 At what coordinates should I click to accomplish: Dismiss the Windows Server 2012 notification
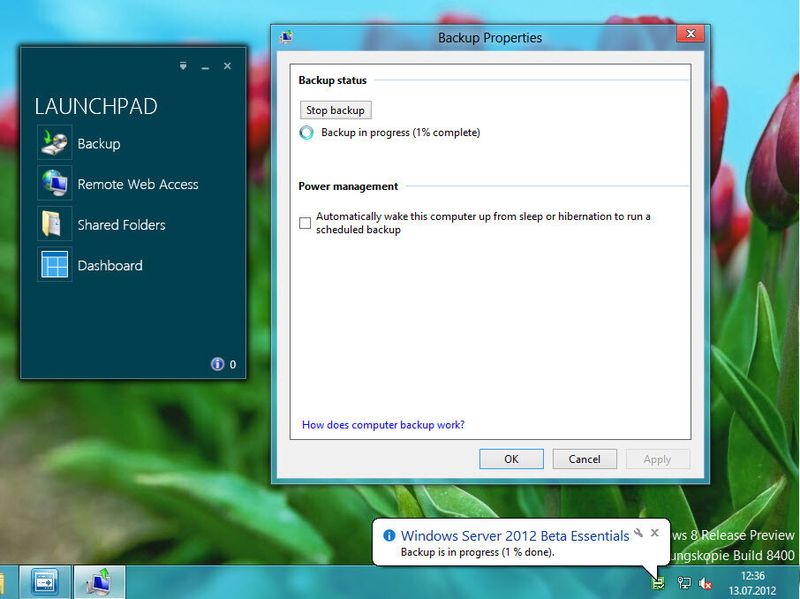coord(656,533)
